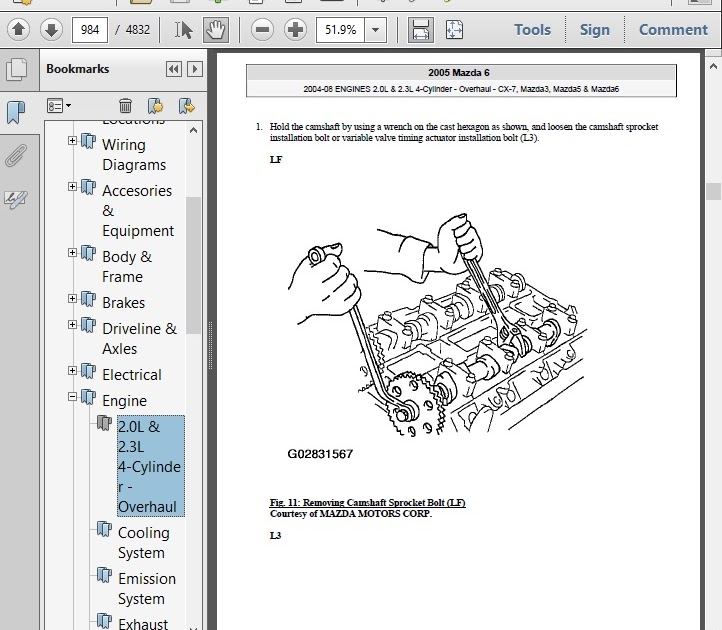Image resolution: width=722 pixels, height=630 pixels.
Task: Open Electrical bookmark
Action: coord(132,374)
